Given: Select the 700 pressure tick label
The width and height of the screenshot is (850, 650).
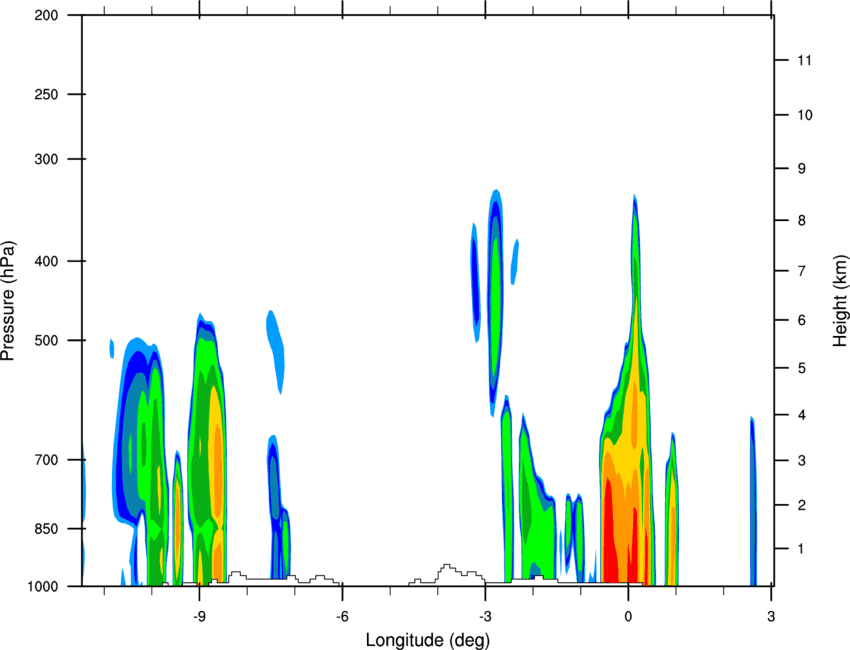Looking at the screenshot, I should [46, 460].
